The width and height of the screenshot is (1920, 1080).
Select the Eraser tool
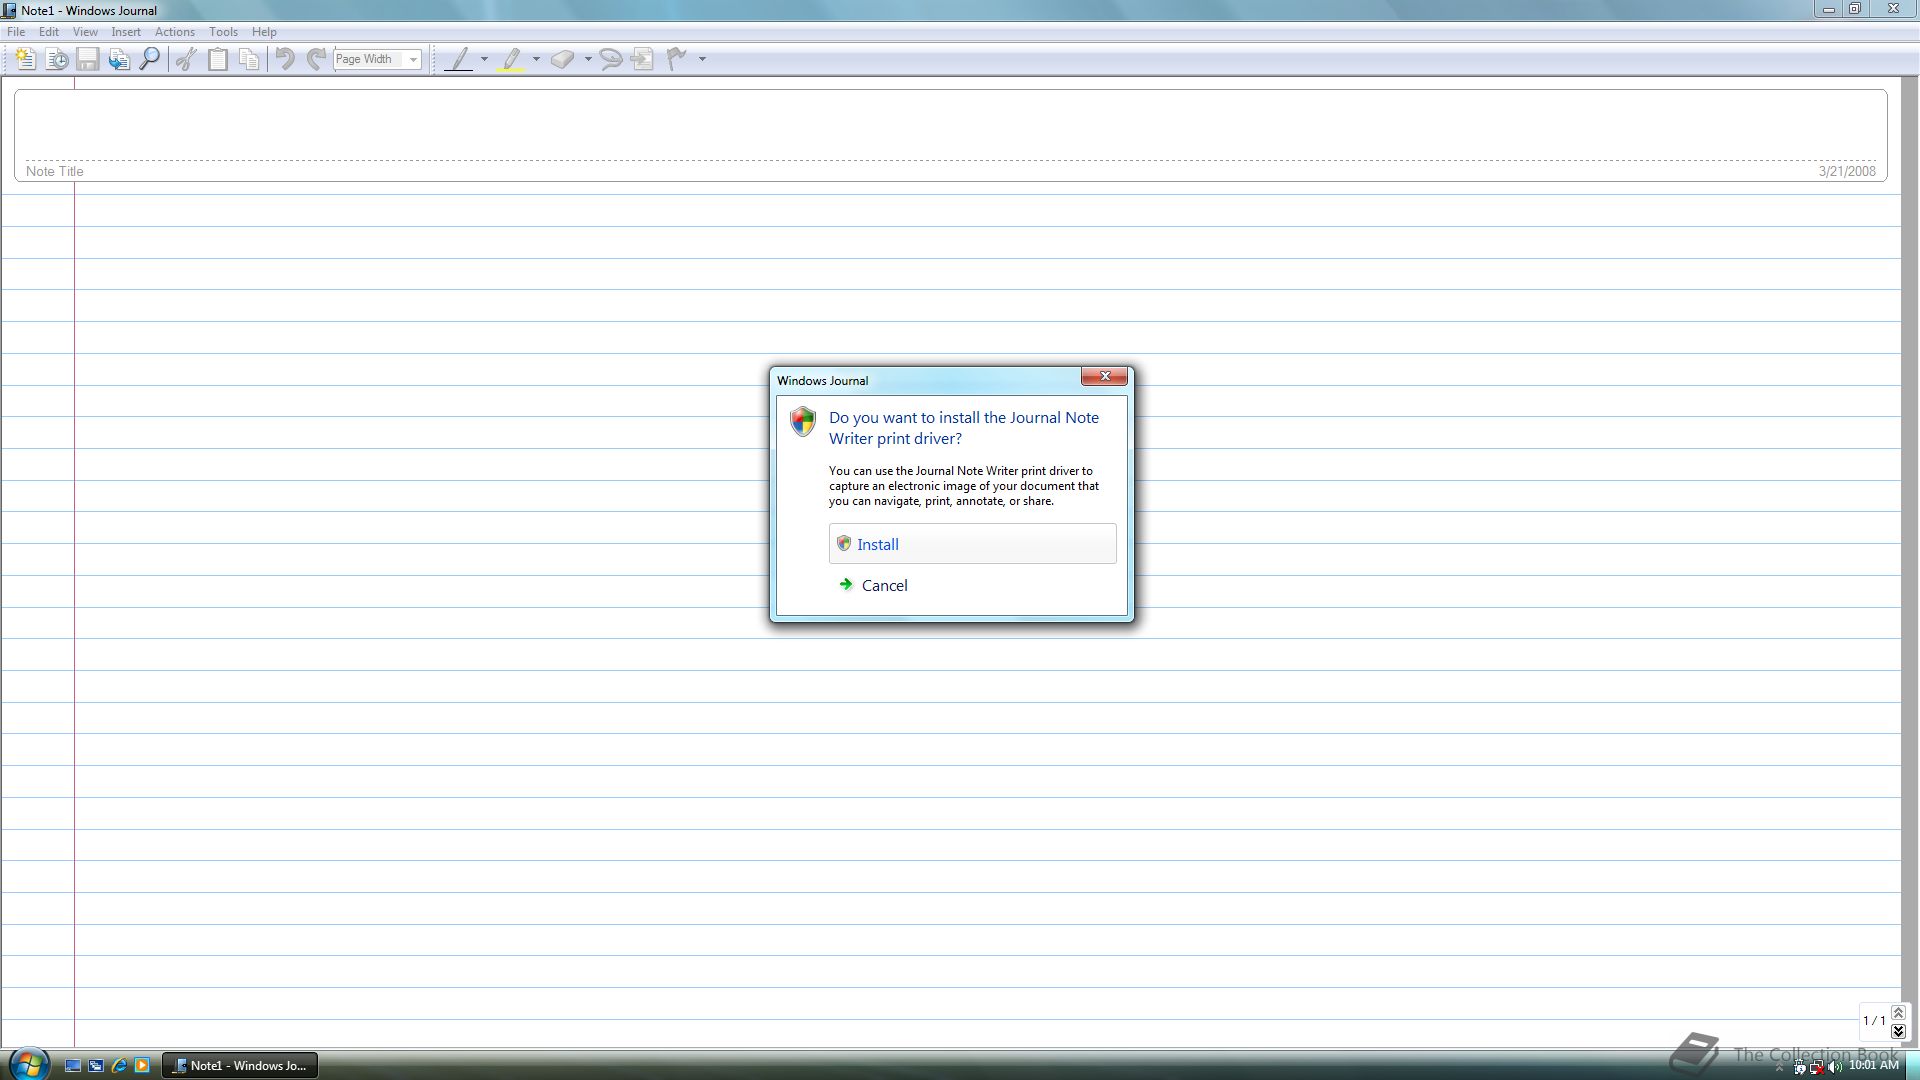coord(562,59)
